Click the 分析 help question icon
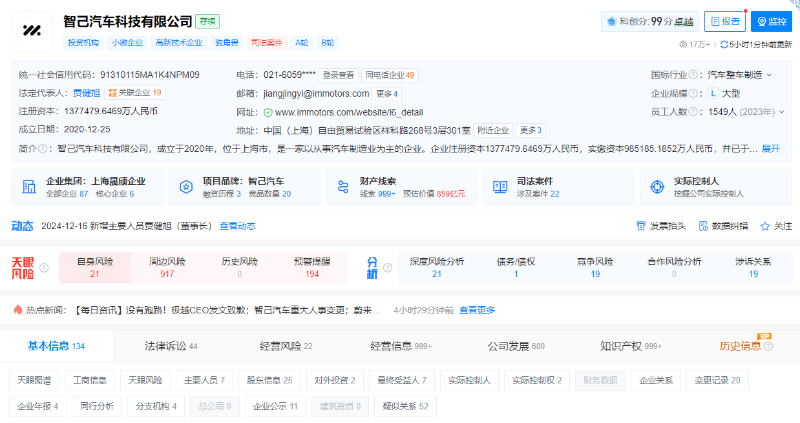The image size is (800, 423). (x=387, y=267)
